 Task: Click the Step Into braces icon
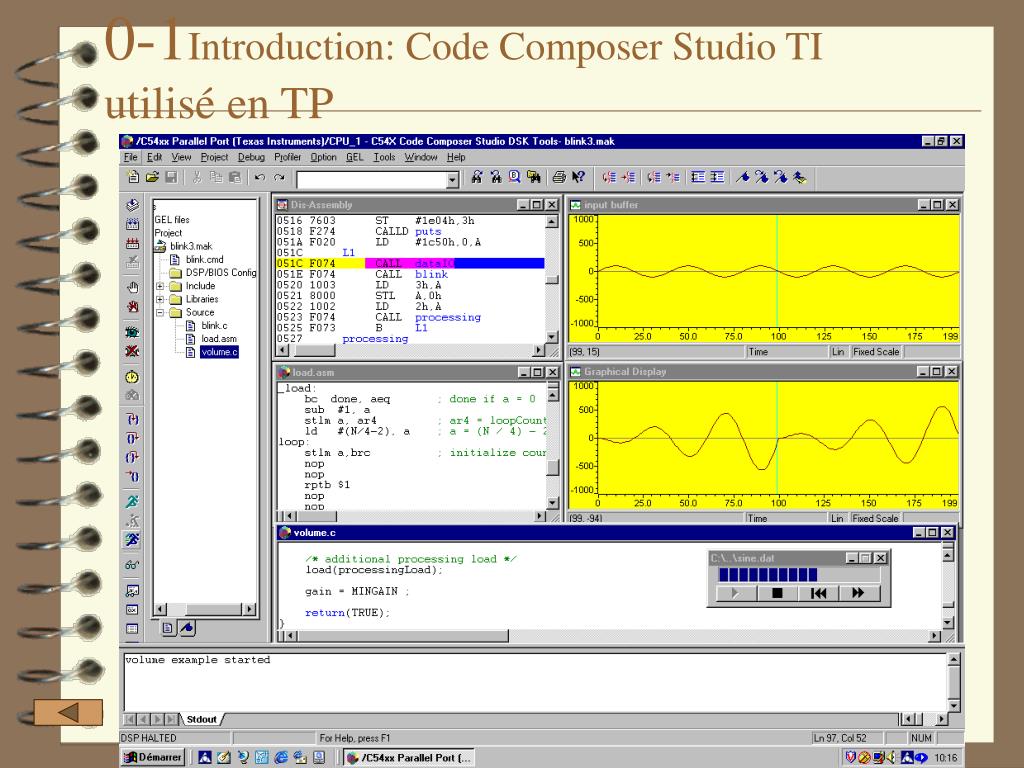[133, 419]
